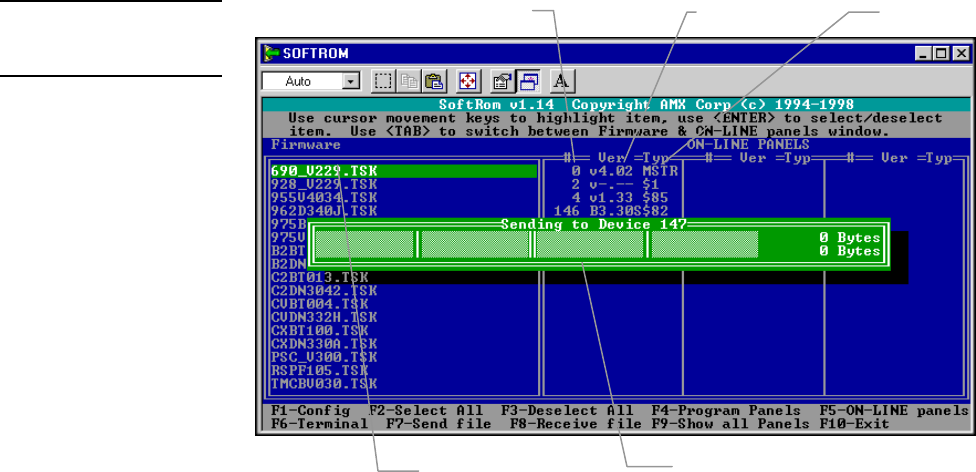Select firmware file 955V4034.TSK
Screen dimensions: 976x472
(324, 197)
